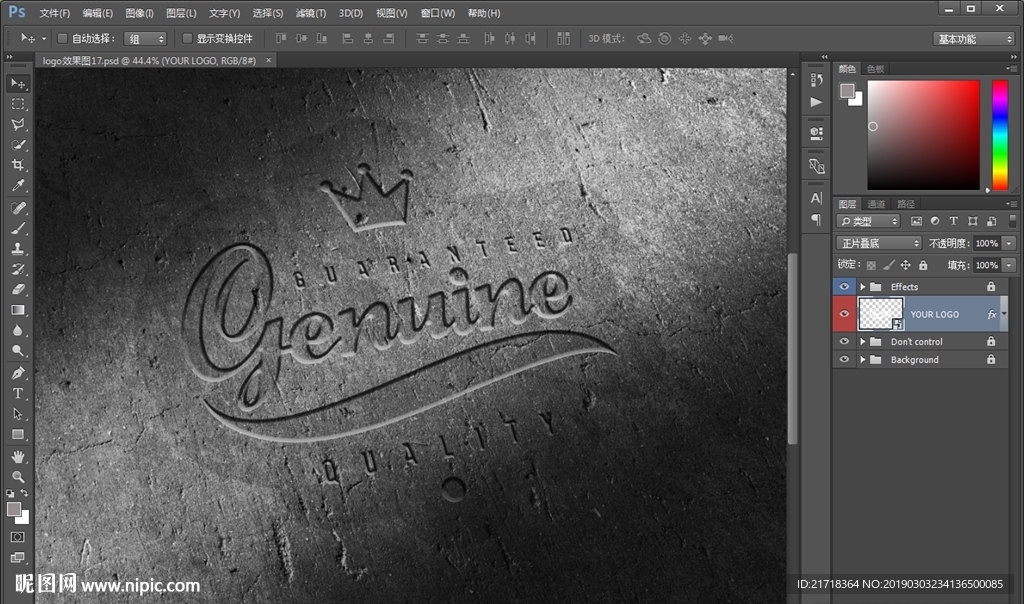Reset default foreground and background colors
Viewport: 1024px width, 604px height.
click(10, 494)
